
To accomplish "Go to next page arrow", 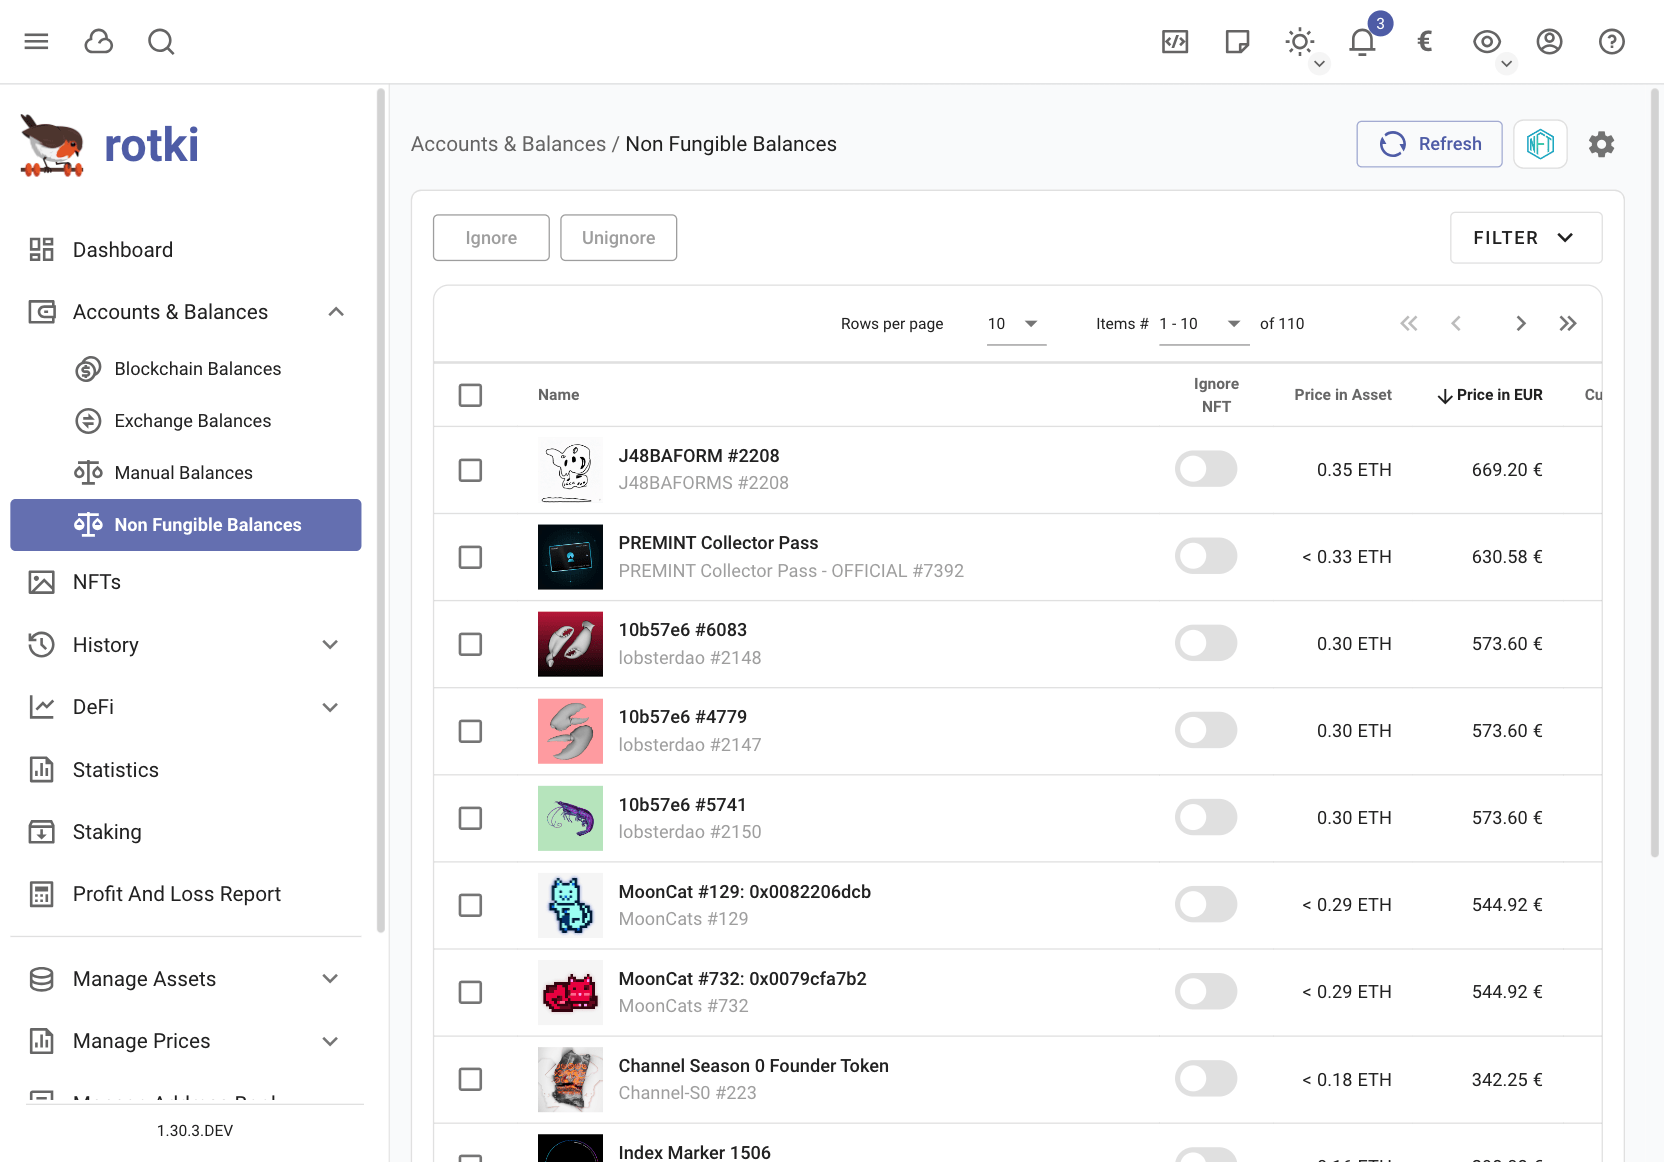I will point(1521,323).
